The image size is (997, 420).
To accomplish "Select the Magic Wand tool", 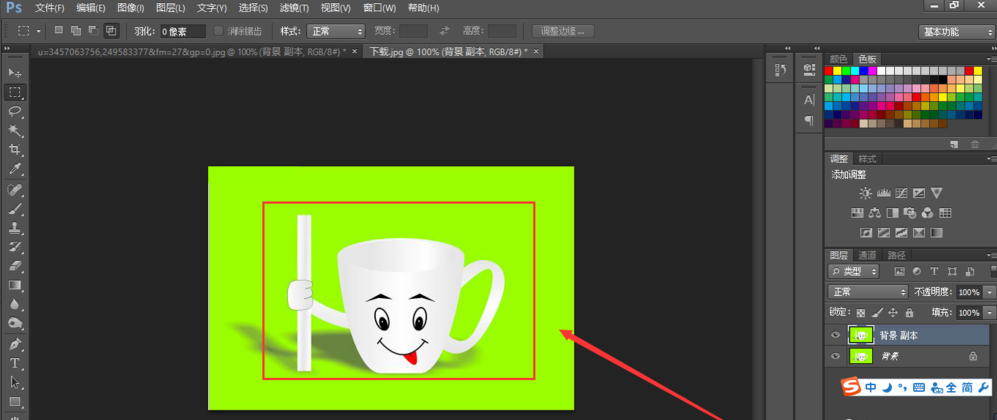I will (15, 130).
